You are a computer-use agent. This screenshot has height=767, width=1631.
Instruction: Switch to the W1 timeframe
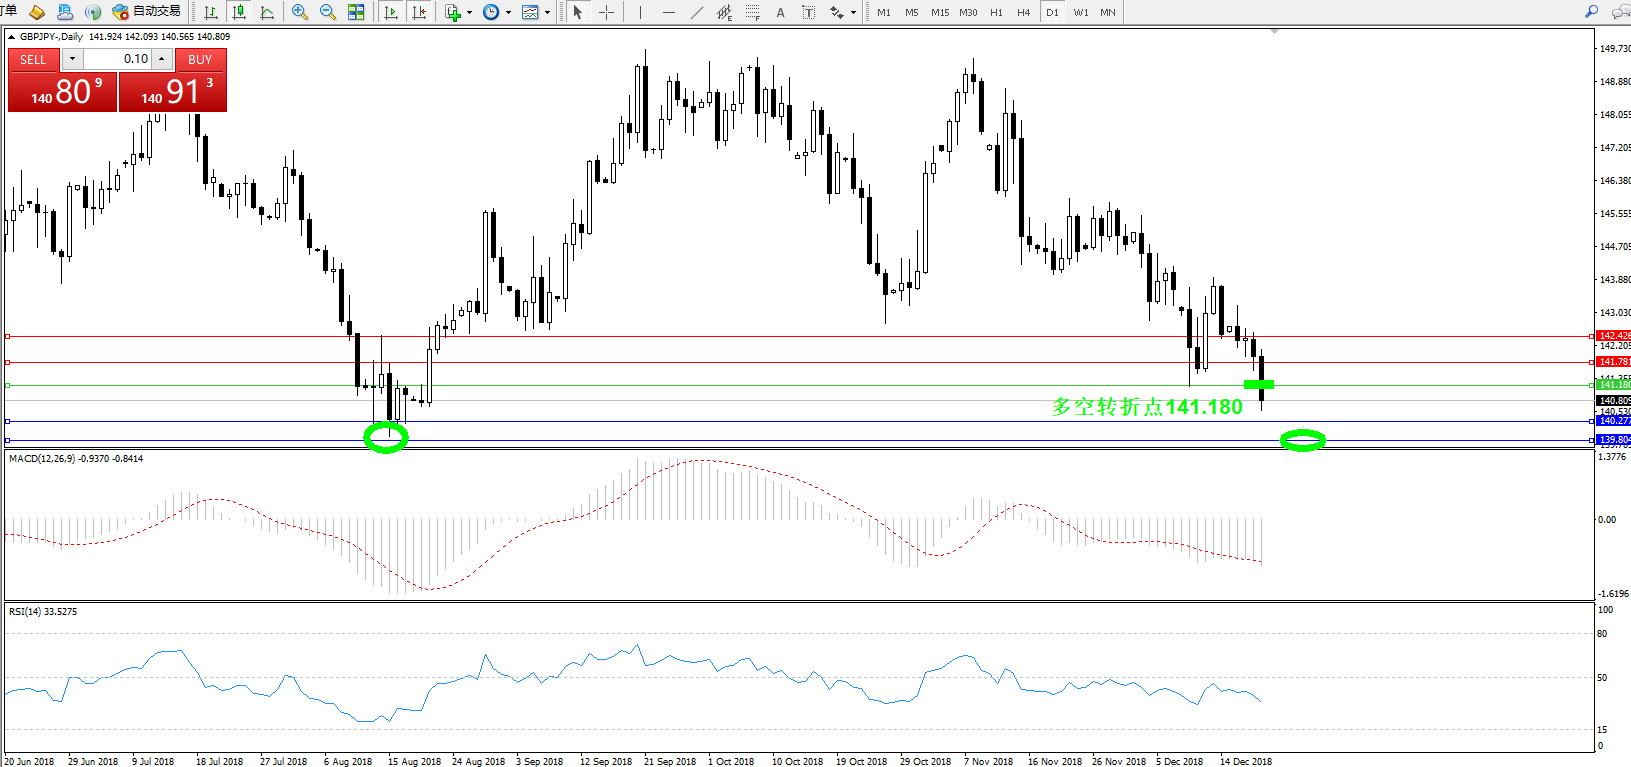pyautogui.click(x=1080, y=12)
